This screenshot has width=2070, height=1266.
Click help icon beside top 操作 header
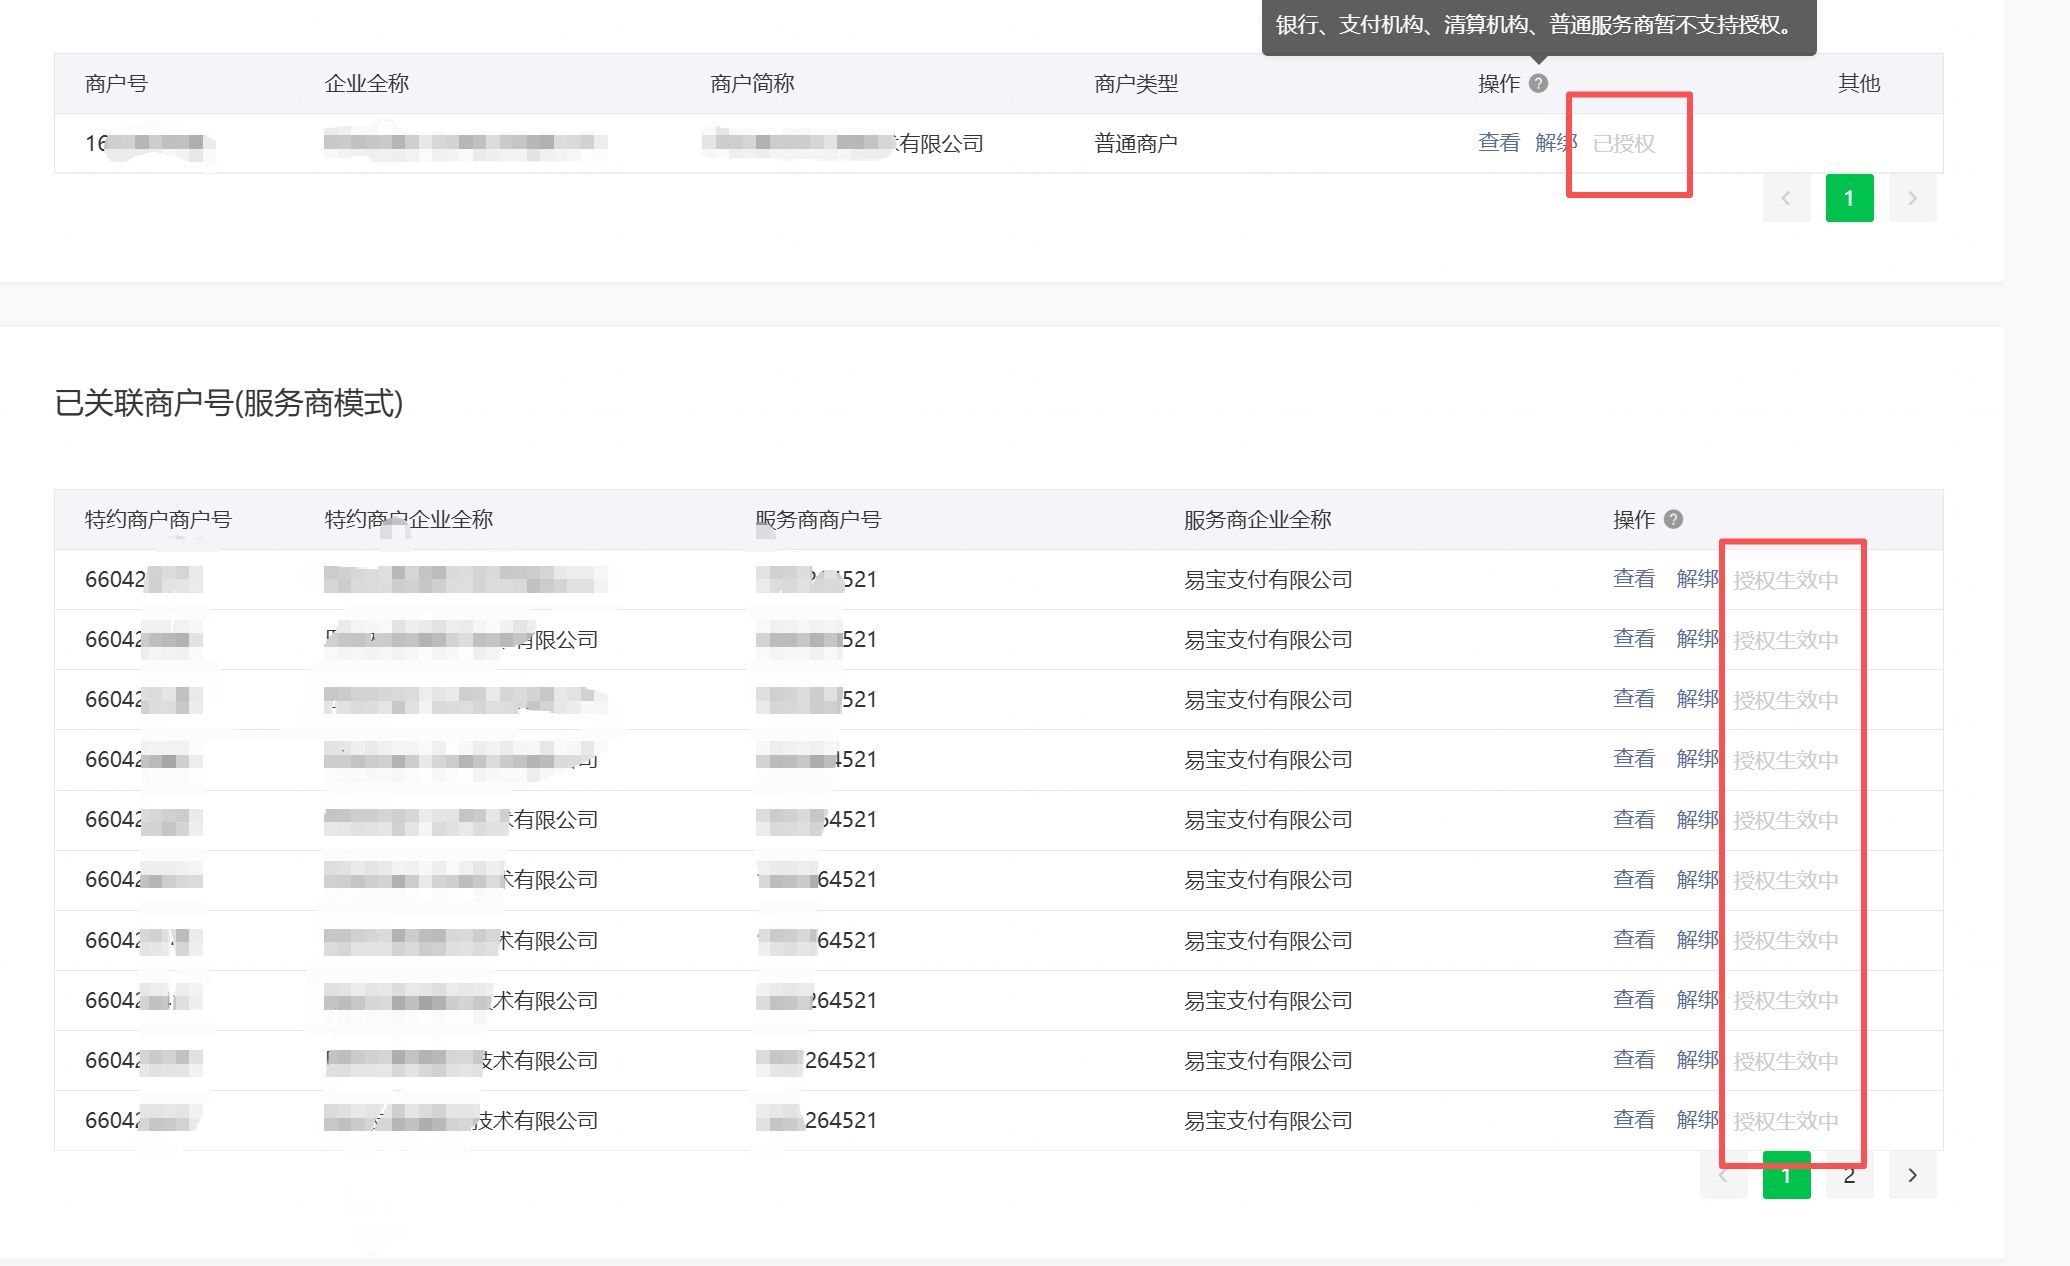pos(1538,83)
